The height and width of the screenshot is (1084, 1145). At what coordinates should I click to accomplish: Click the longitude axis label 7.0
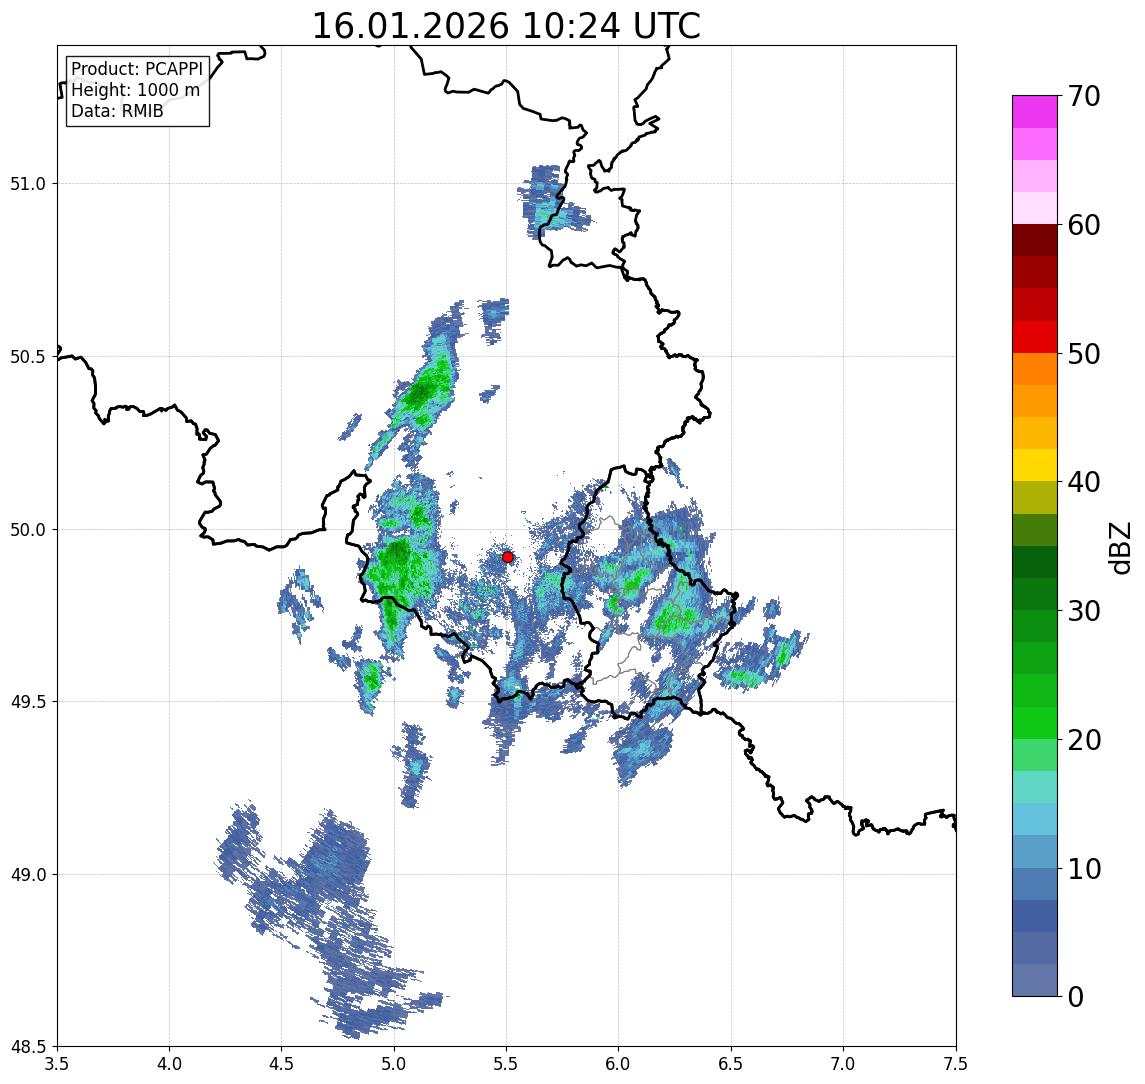(x=844, y=1064)
